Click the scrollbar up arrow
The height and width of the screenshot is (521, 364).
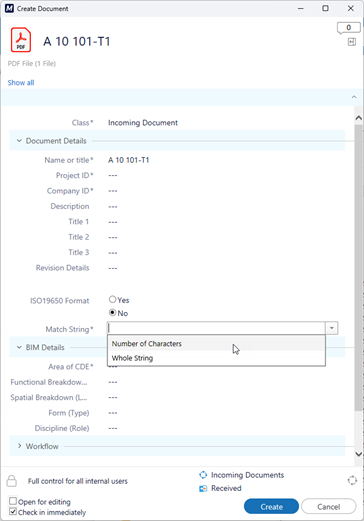(359, 118)
